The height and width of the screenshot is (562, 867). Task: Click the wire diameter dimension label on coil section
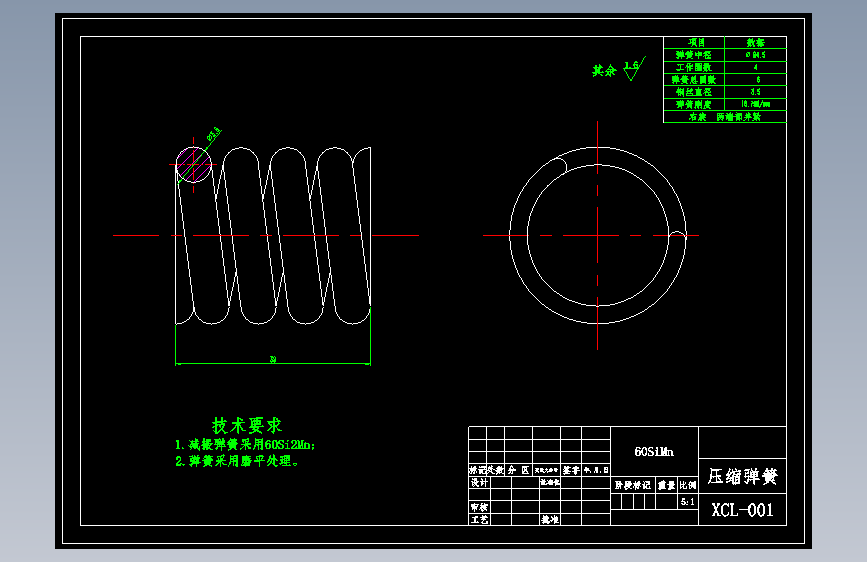(x=213, y=134)
